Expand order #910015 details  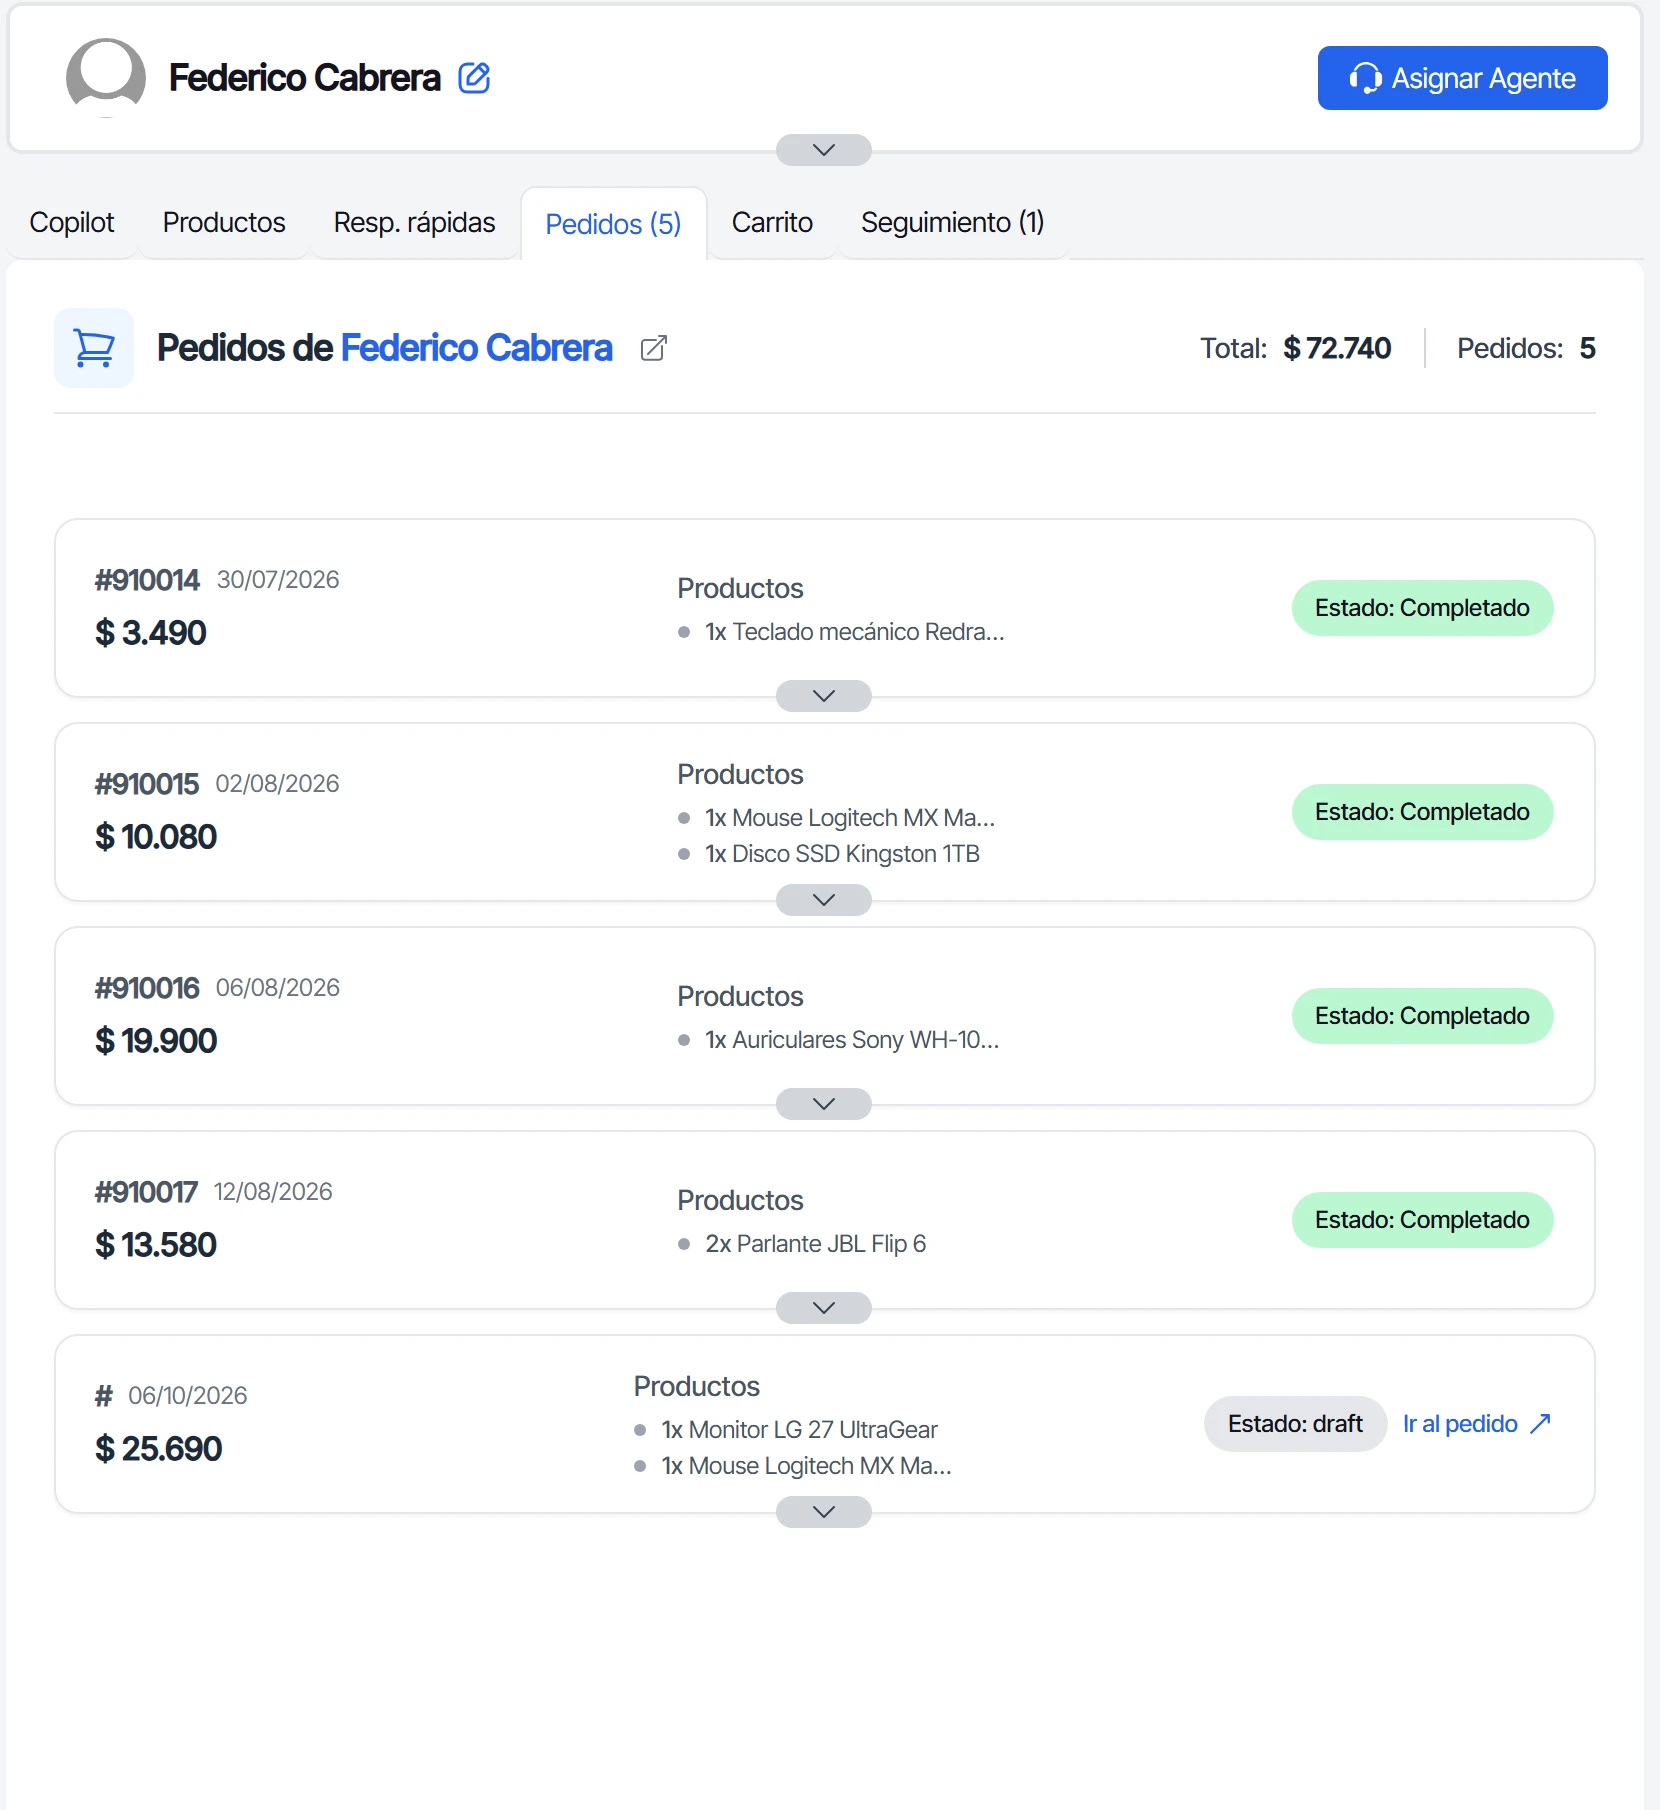824,900
